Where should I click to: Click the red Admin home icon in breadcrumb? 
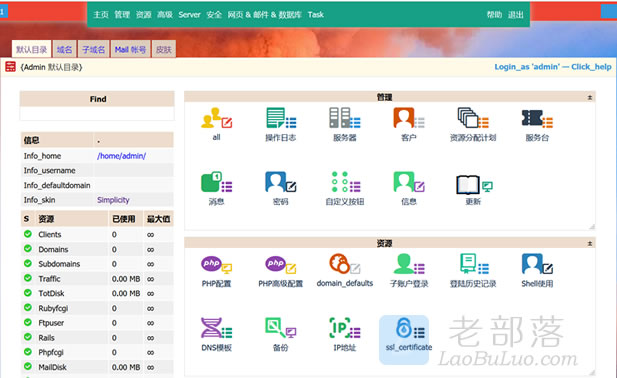coord(10,67)
